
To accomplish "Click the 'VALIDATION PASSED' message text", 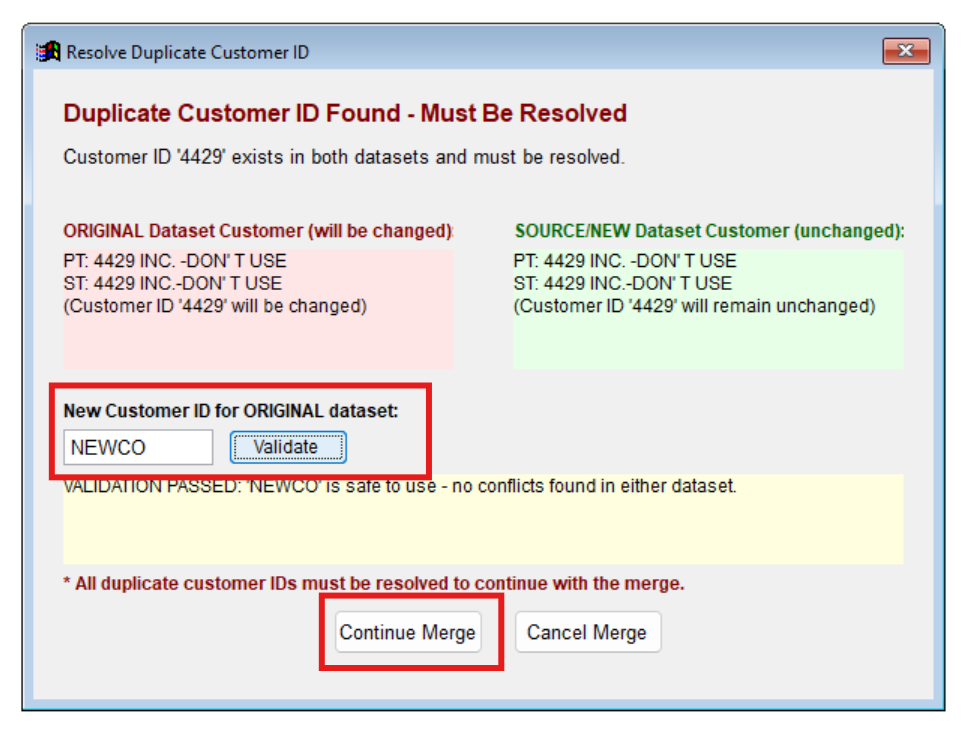I will coord(400,486).
